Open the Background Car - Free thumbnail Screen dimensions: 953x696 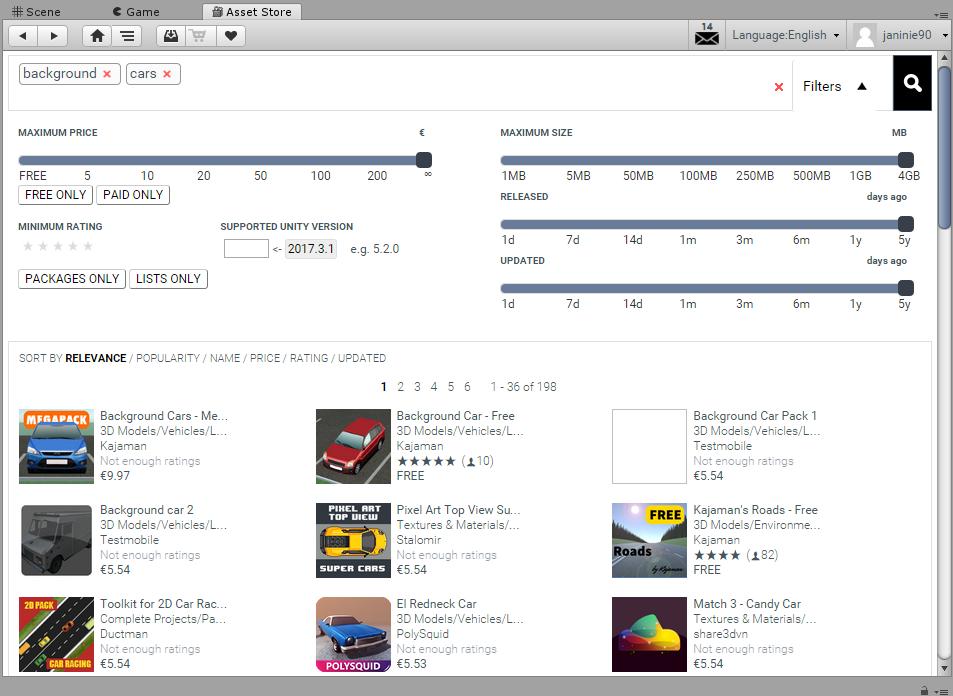coord(353,446)
